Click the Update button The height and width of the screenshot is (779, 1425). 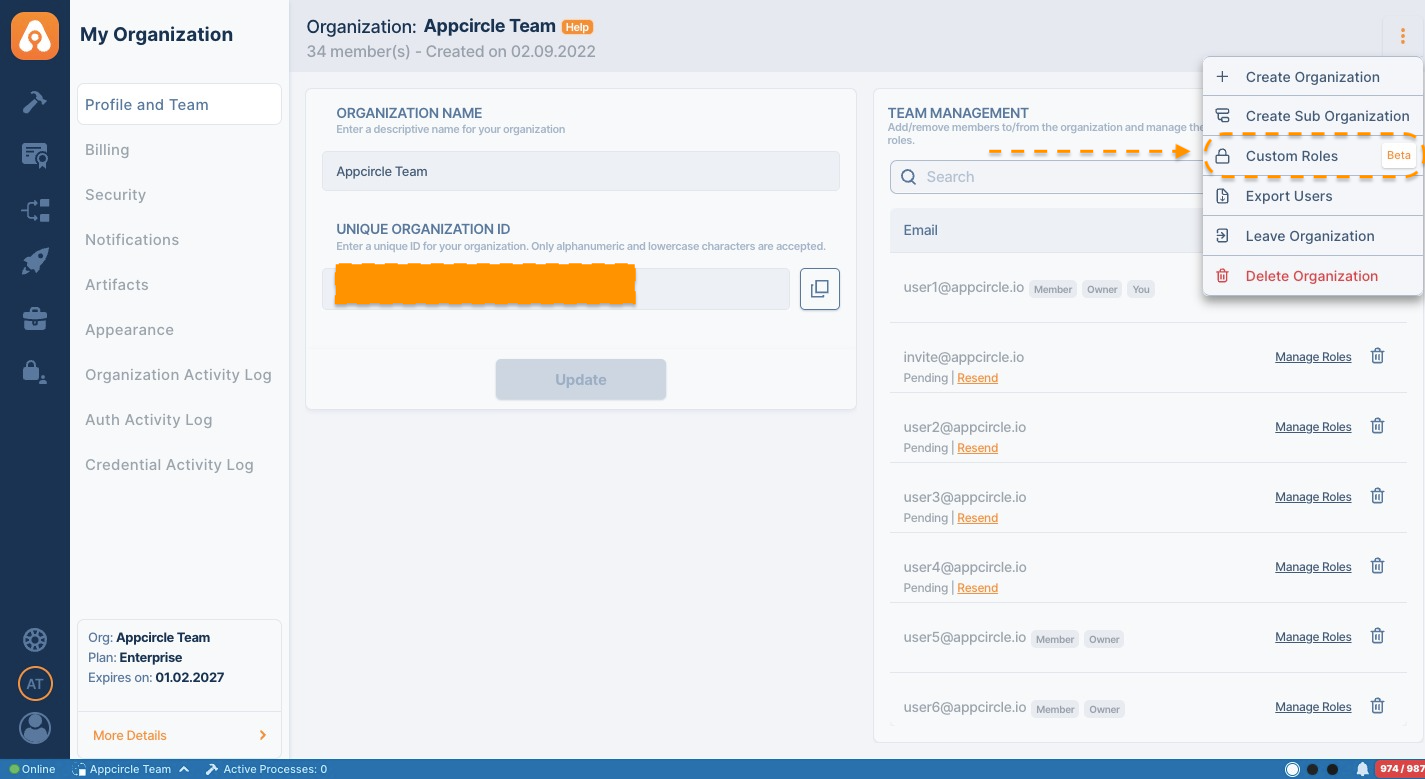point(581,380)
